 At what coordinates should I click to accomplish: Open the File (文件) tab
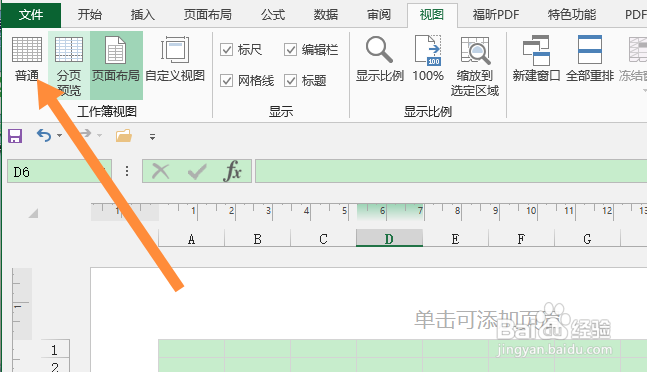(x=31, y=15)
